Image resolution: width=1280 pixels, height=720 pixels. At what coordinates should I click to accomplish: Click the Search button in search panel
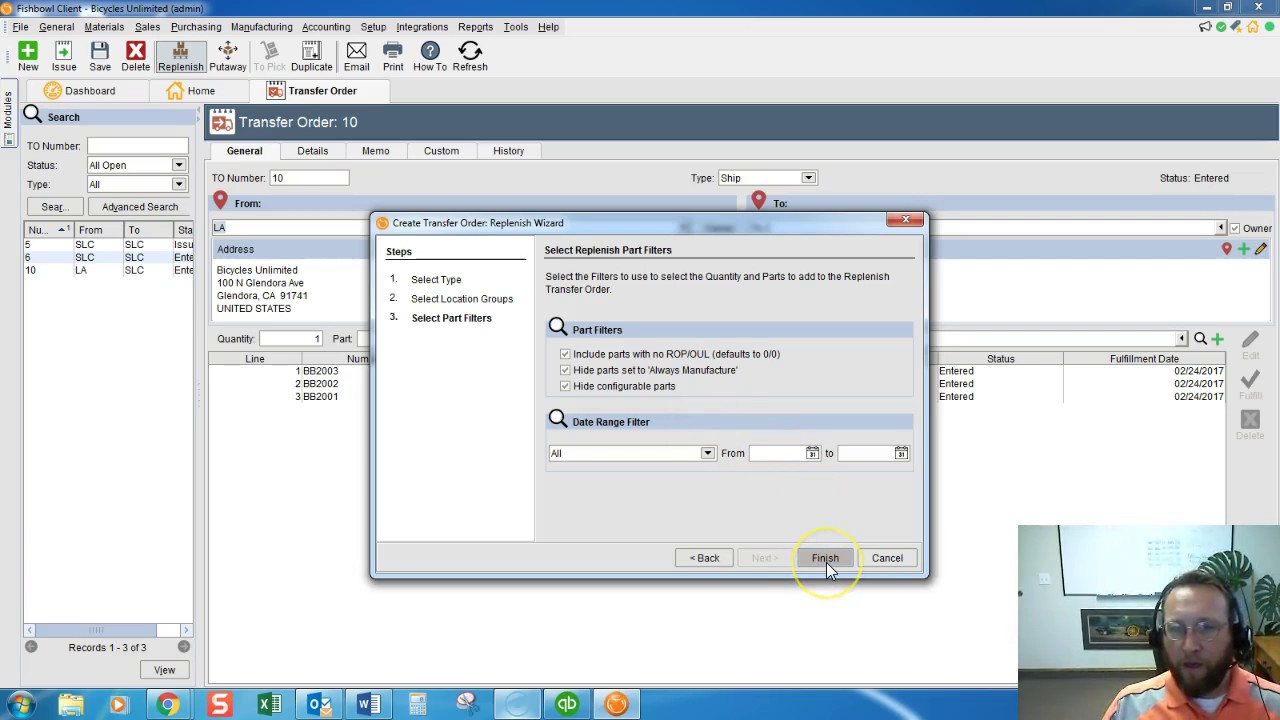click(54, 207)
